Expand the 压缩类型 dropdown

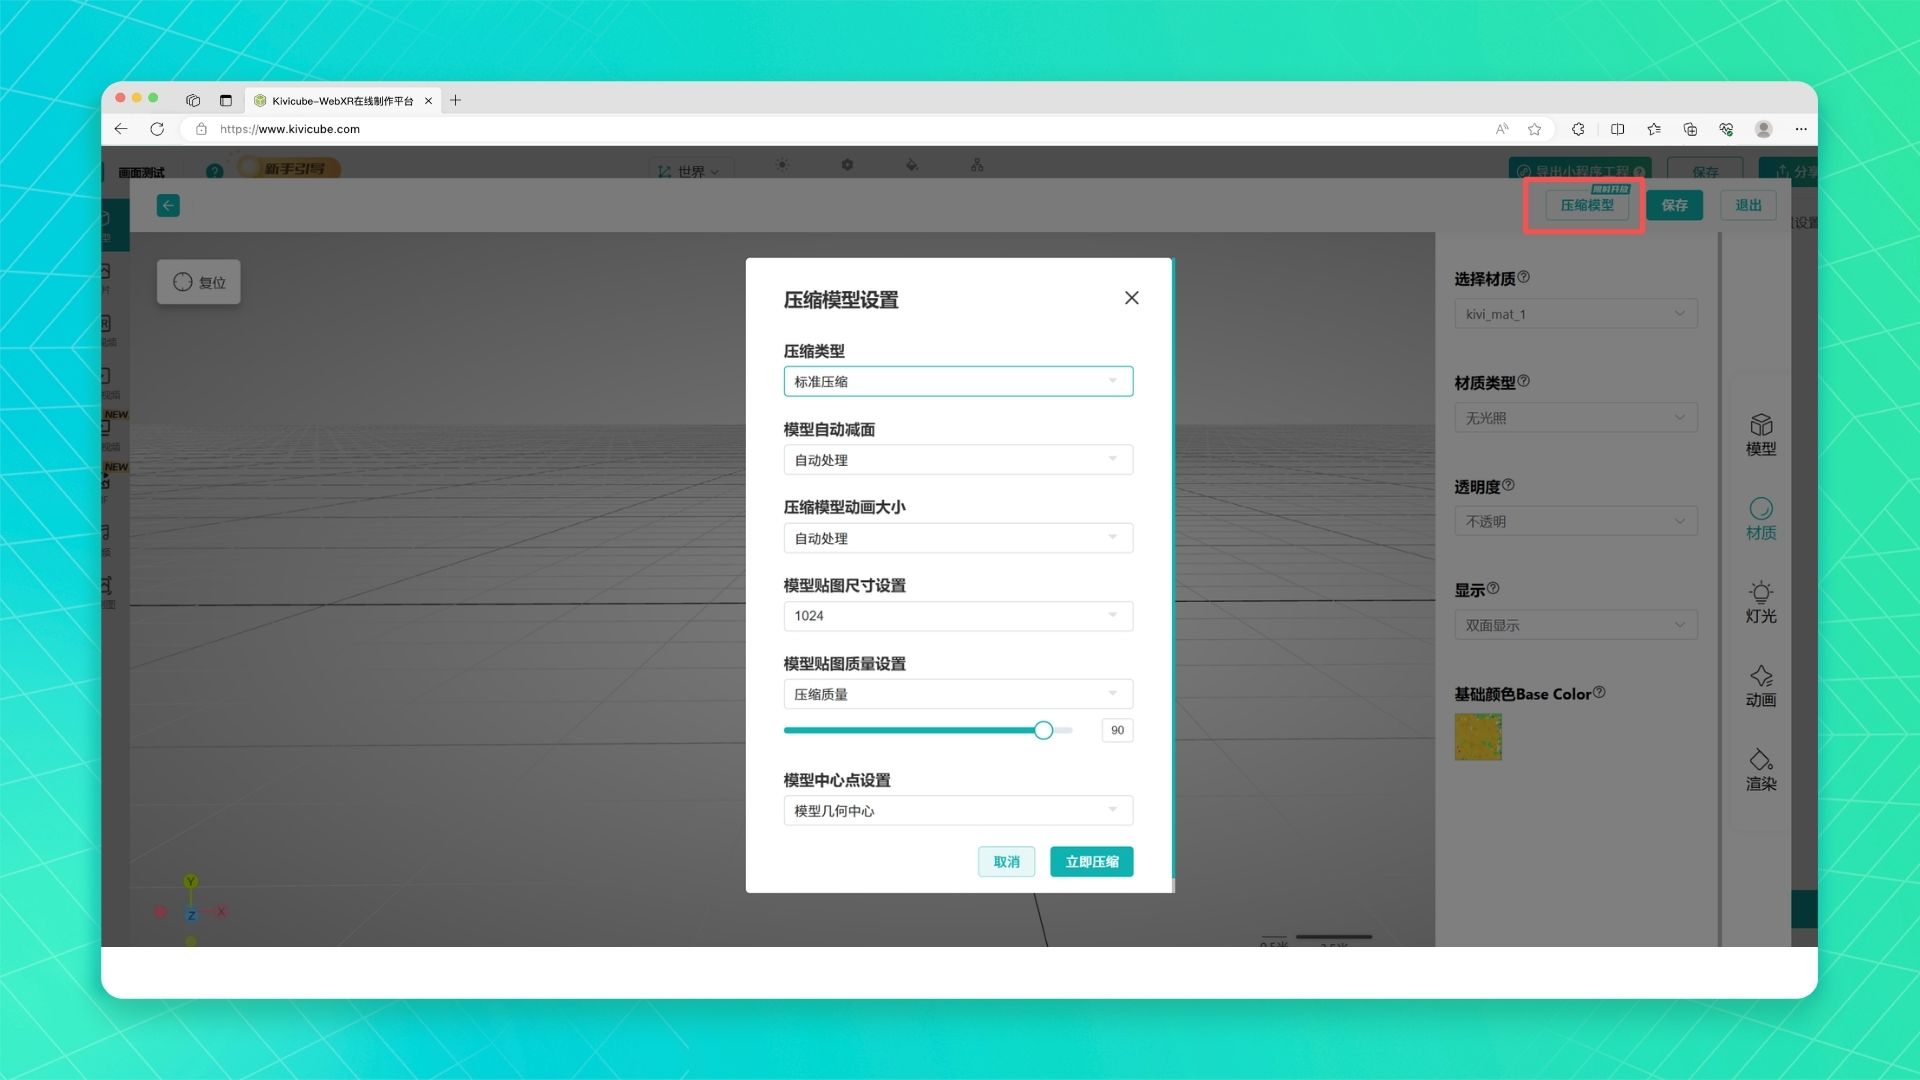point(957,381)
